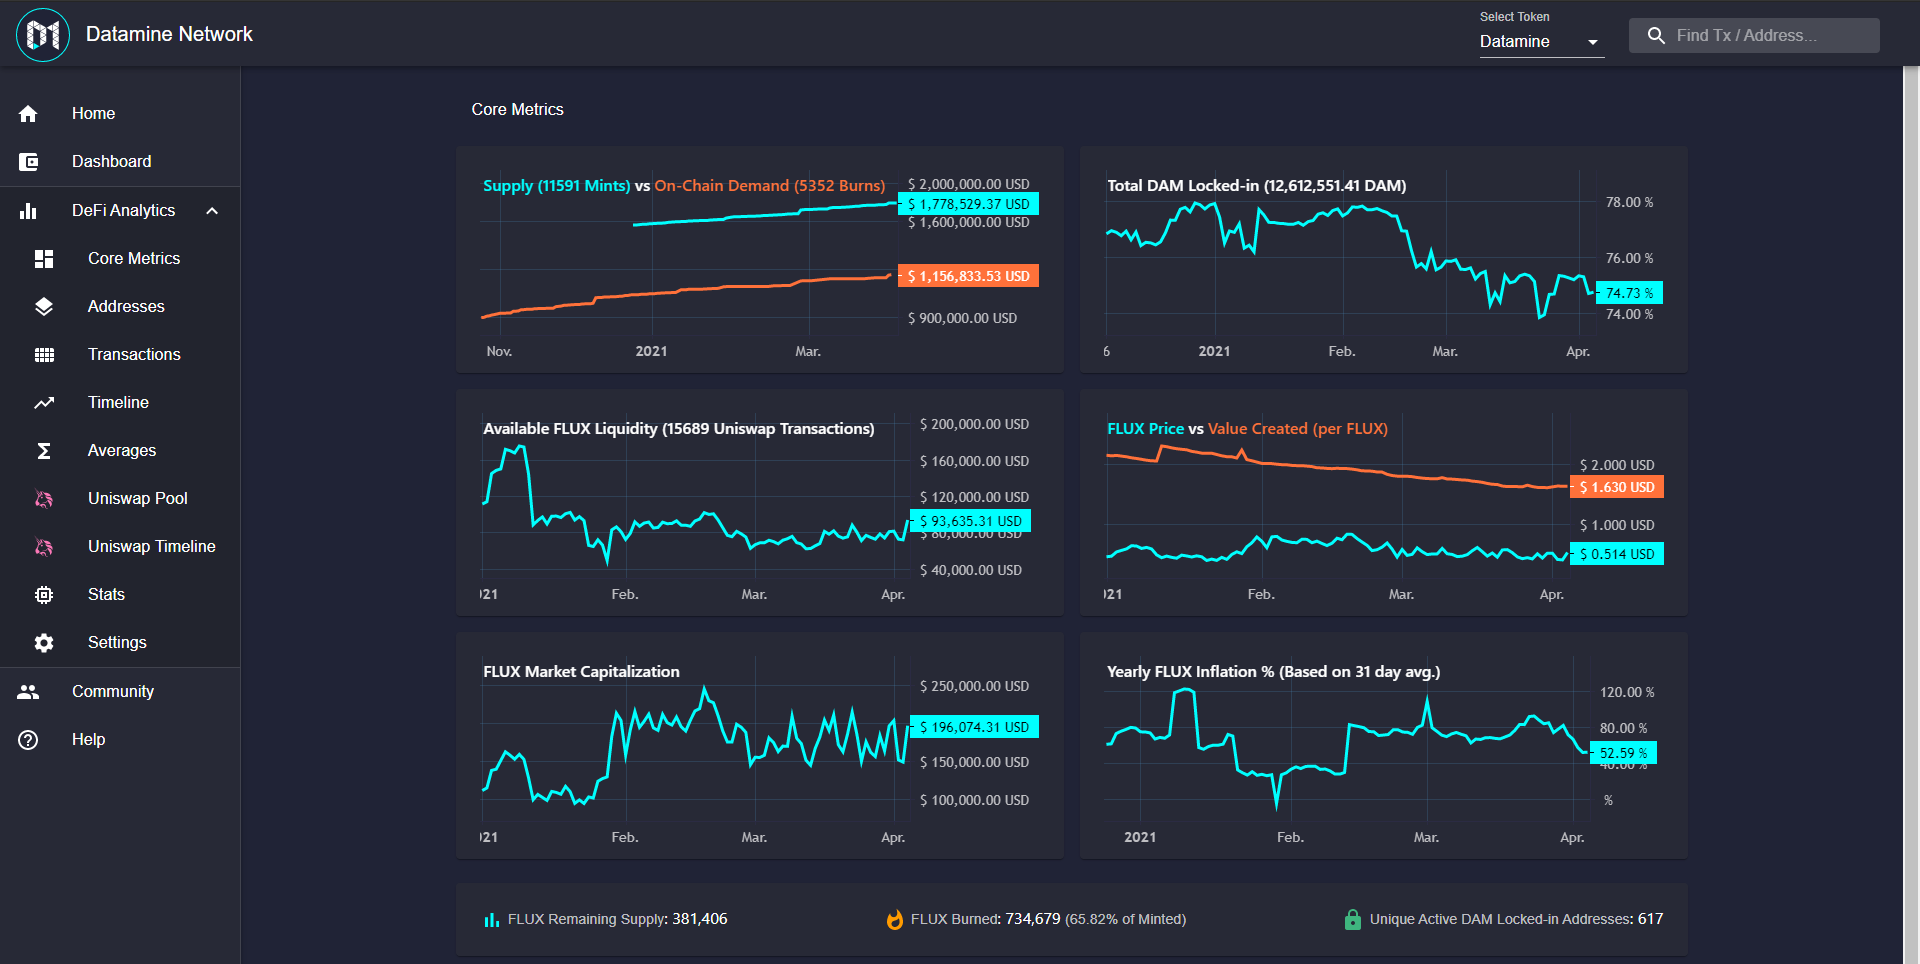Click the $ 93,635.31 USD liquidity label
Image resolution: width=1920 pixels, height=964 pixels.
click(x=970, y=521)
